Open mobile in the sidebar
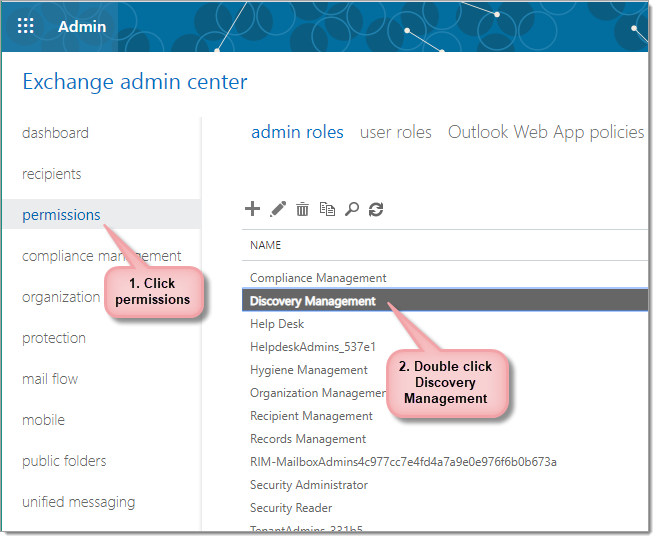657x540 pixels. pyautogui.click(x=44, y=420)
